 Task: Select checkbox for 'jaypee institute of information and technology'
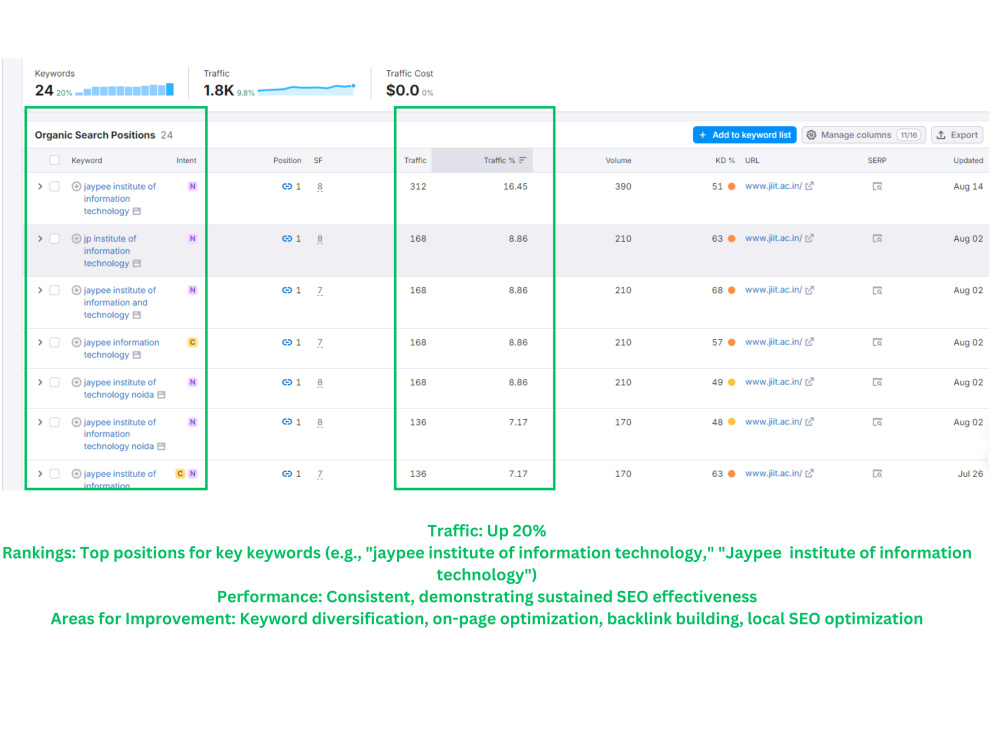[55, 290]
